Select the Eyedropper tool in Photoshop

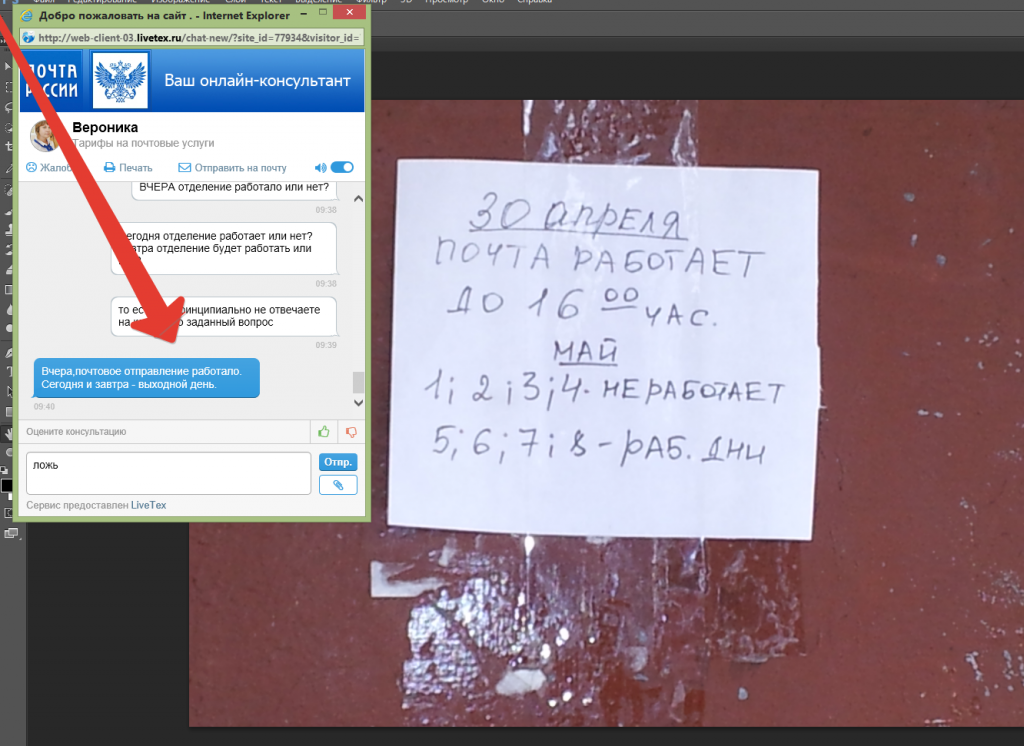click(x=8, y=168)
